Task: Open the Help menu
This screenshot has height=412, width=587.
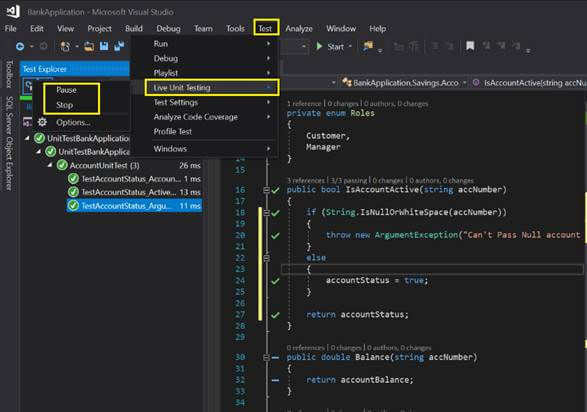Action: coord(377,28)
